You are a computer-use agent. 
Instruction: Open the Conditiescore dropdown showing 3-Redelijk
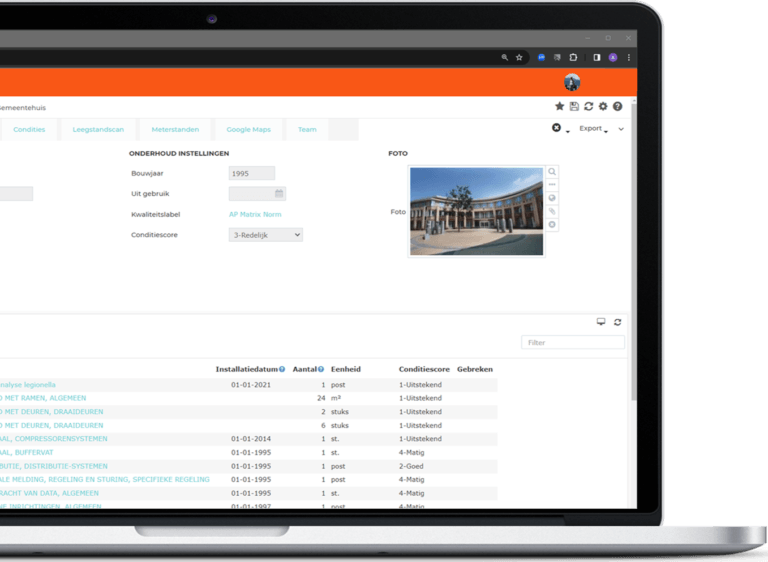tap(265, 235)
